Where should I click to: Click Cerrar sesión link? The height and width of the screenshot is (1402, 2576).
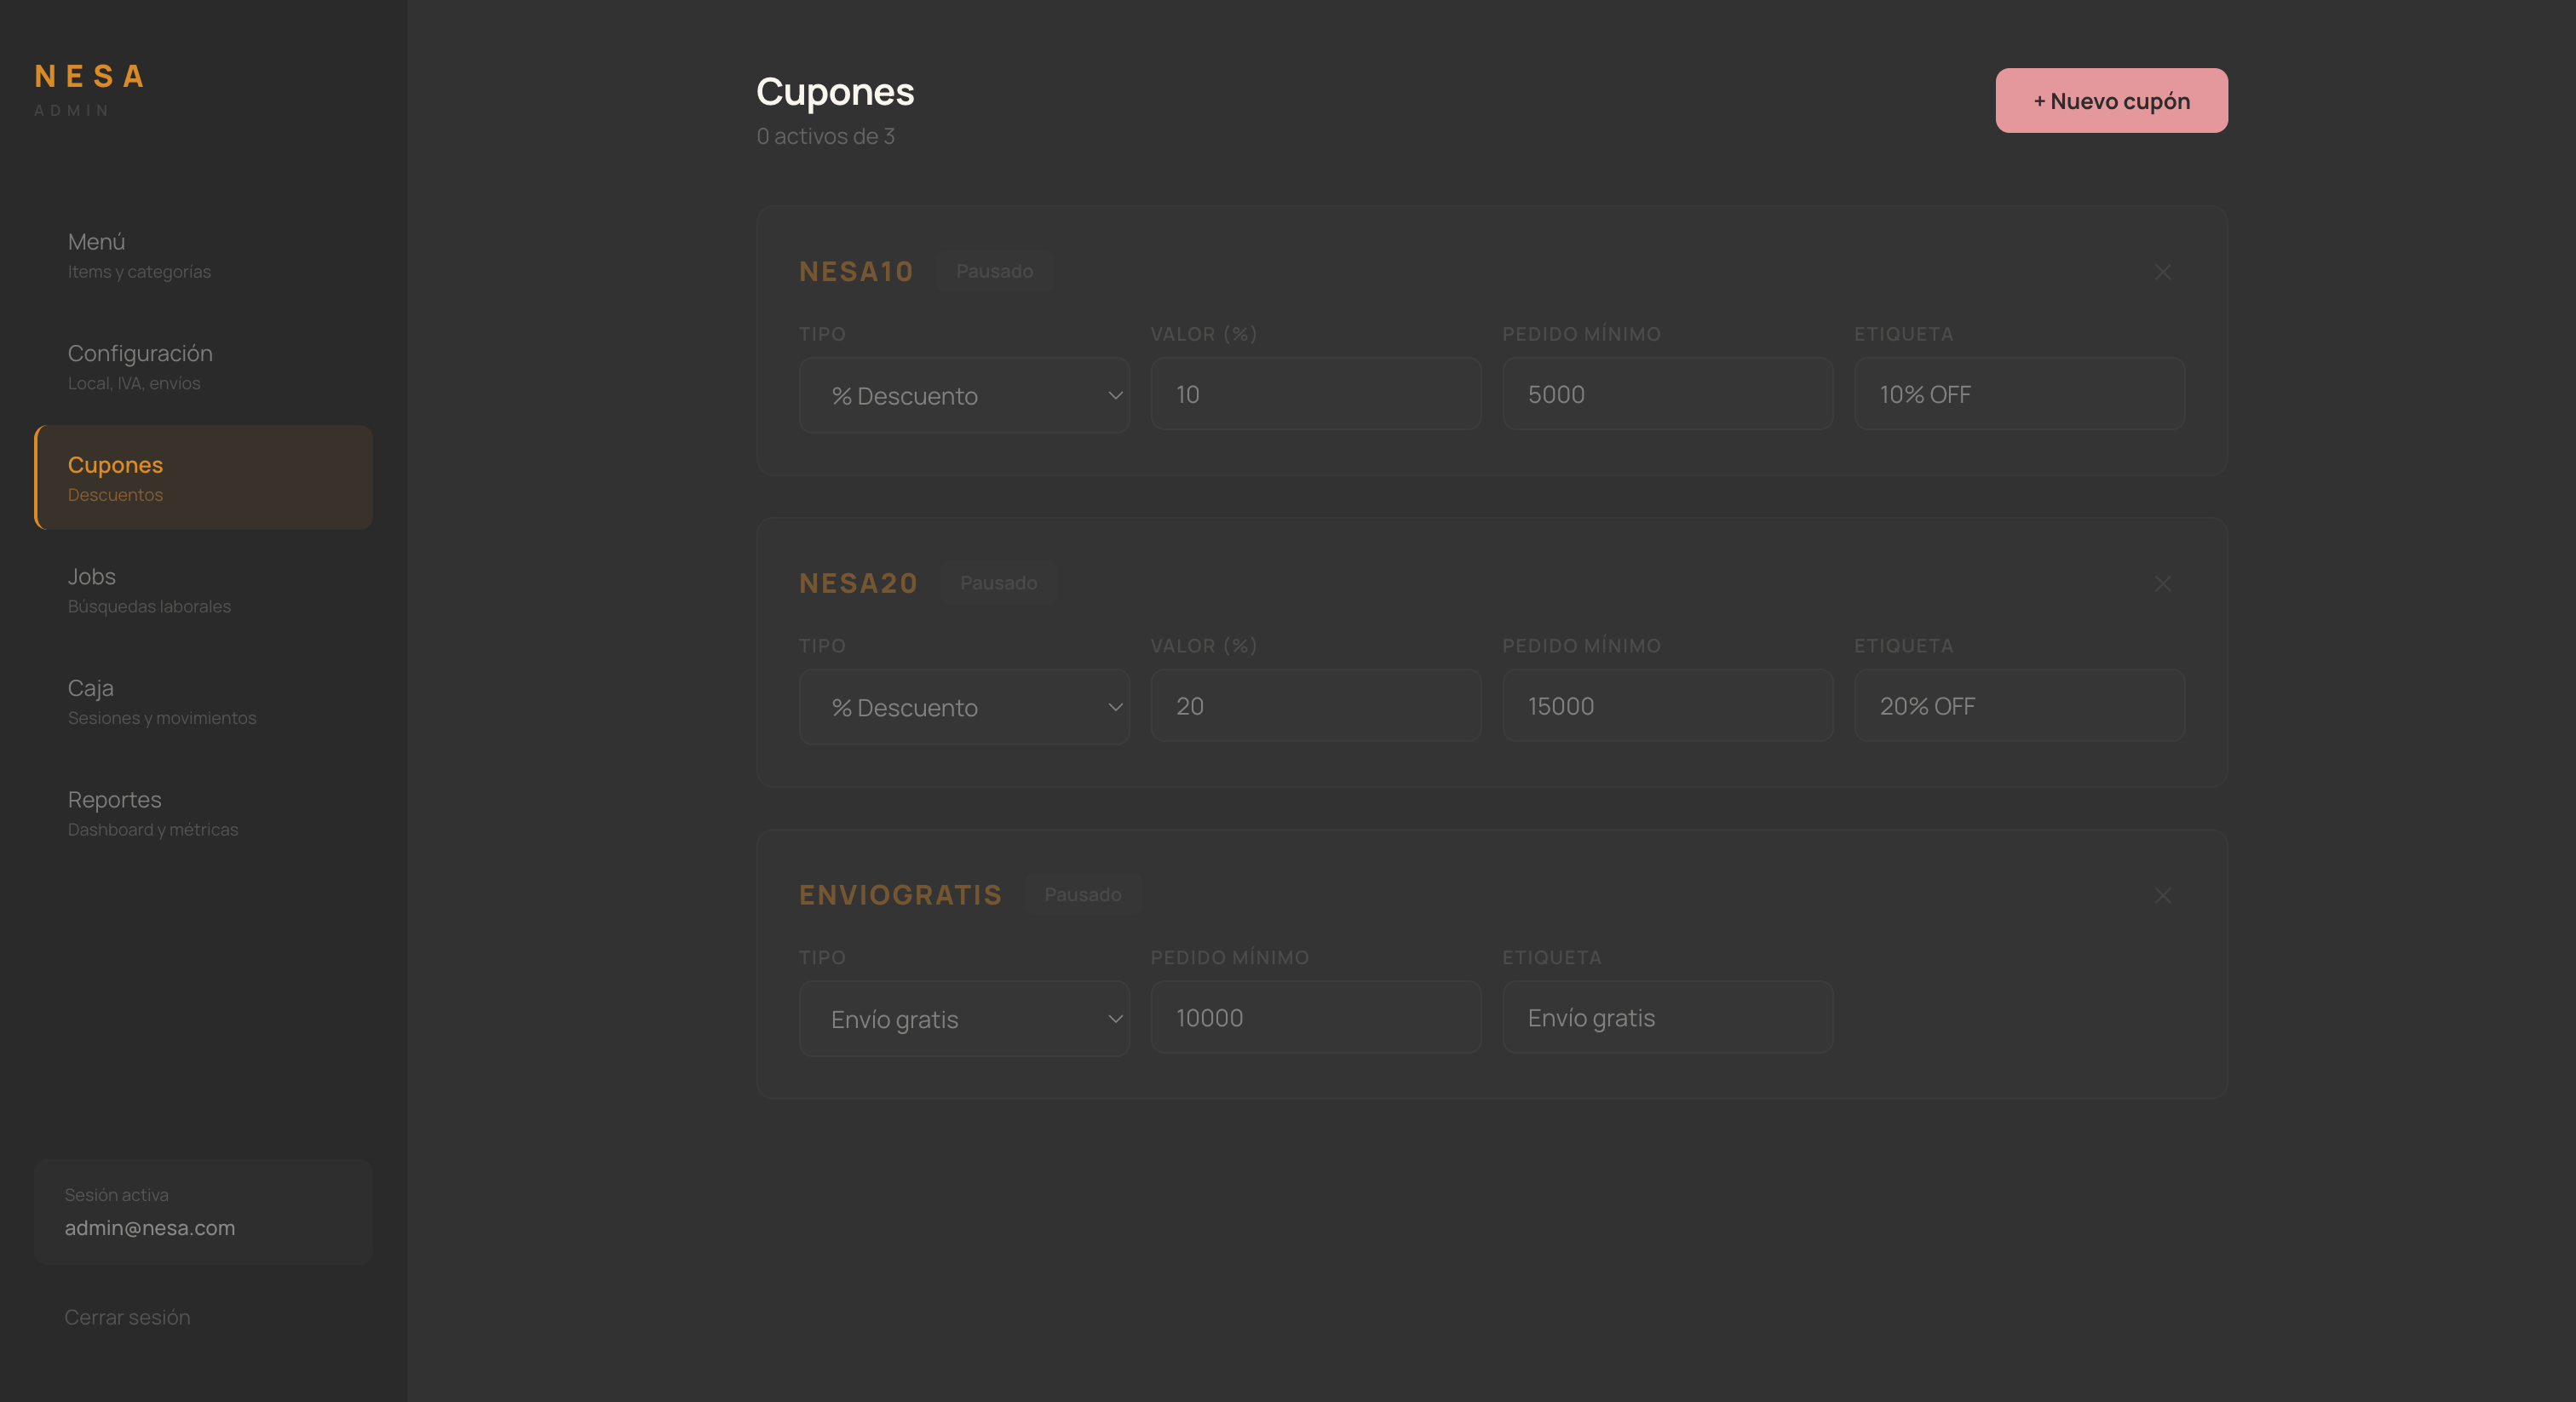pyautogui.click(x=127, y=1317)
